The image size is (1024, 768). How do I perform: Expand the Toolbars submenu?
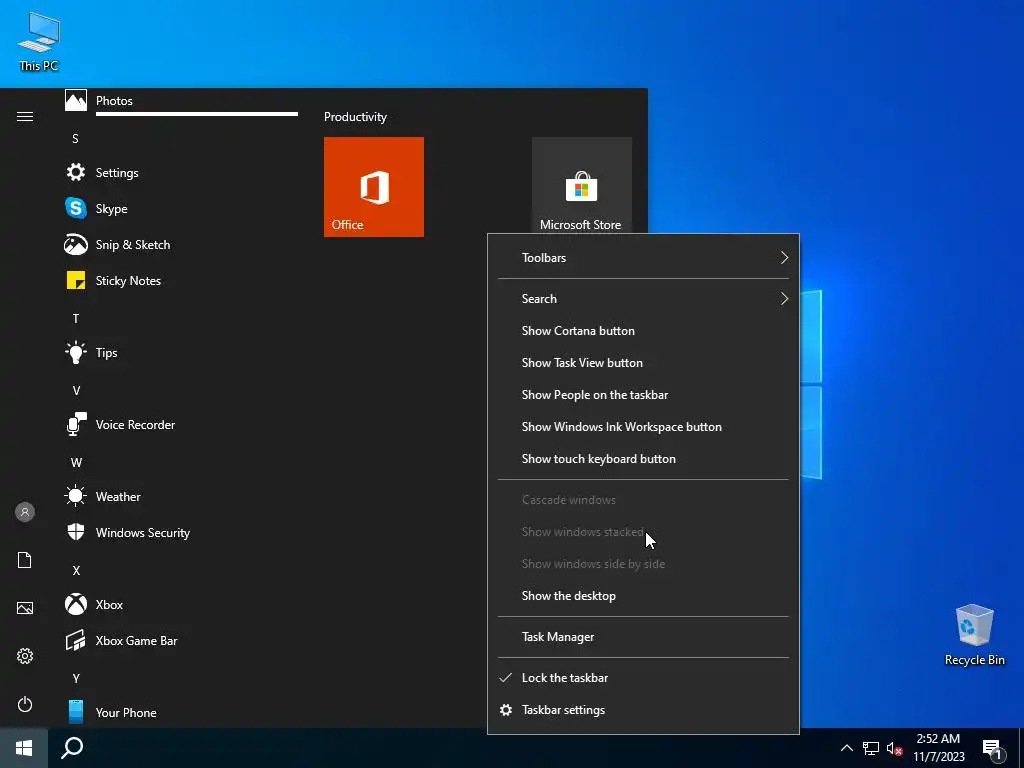click(x=643, y=258)
